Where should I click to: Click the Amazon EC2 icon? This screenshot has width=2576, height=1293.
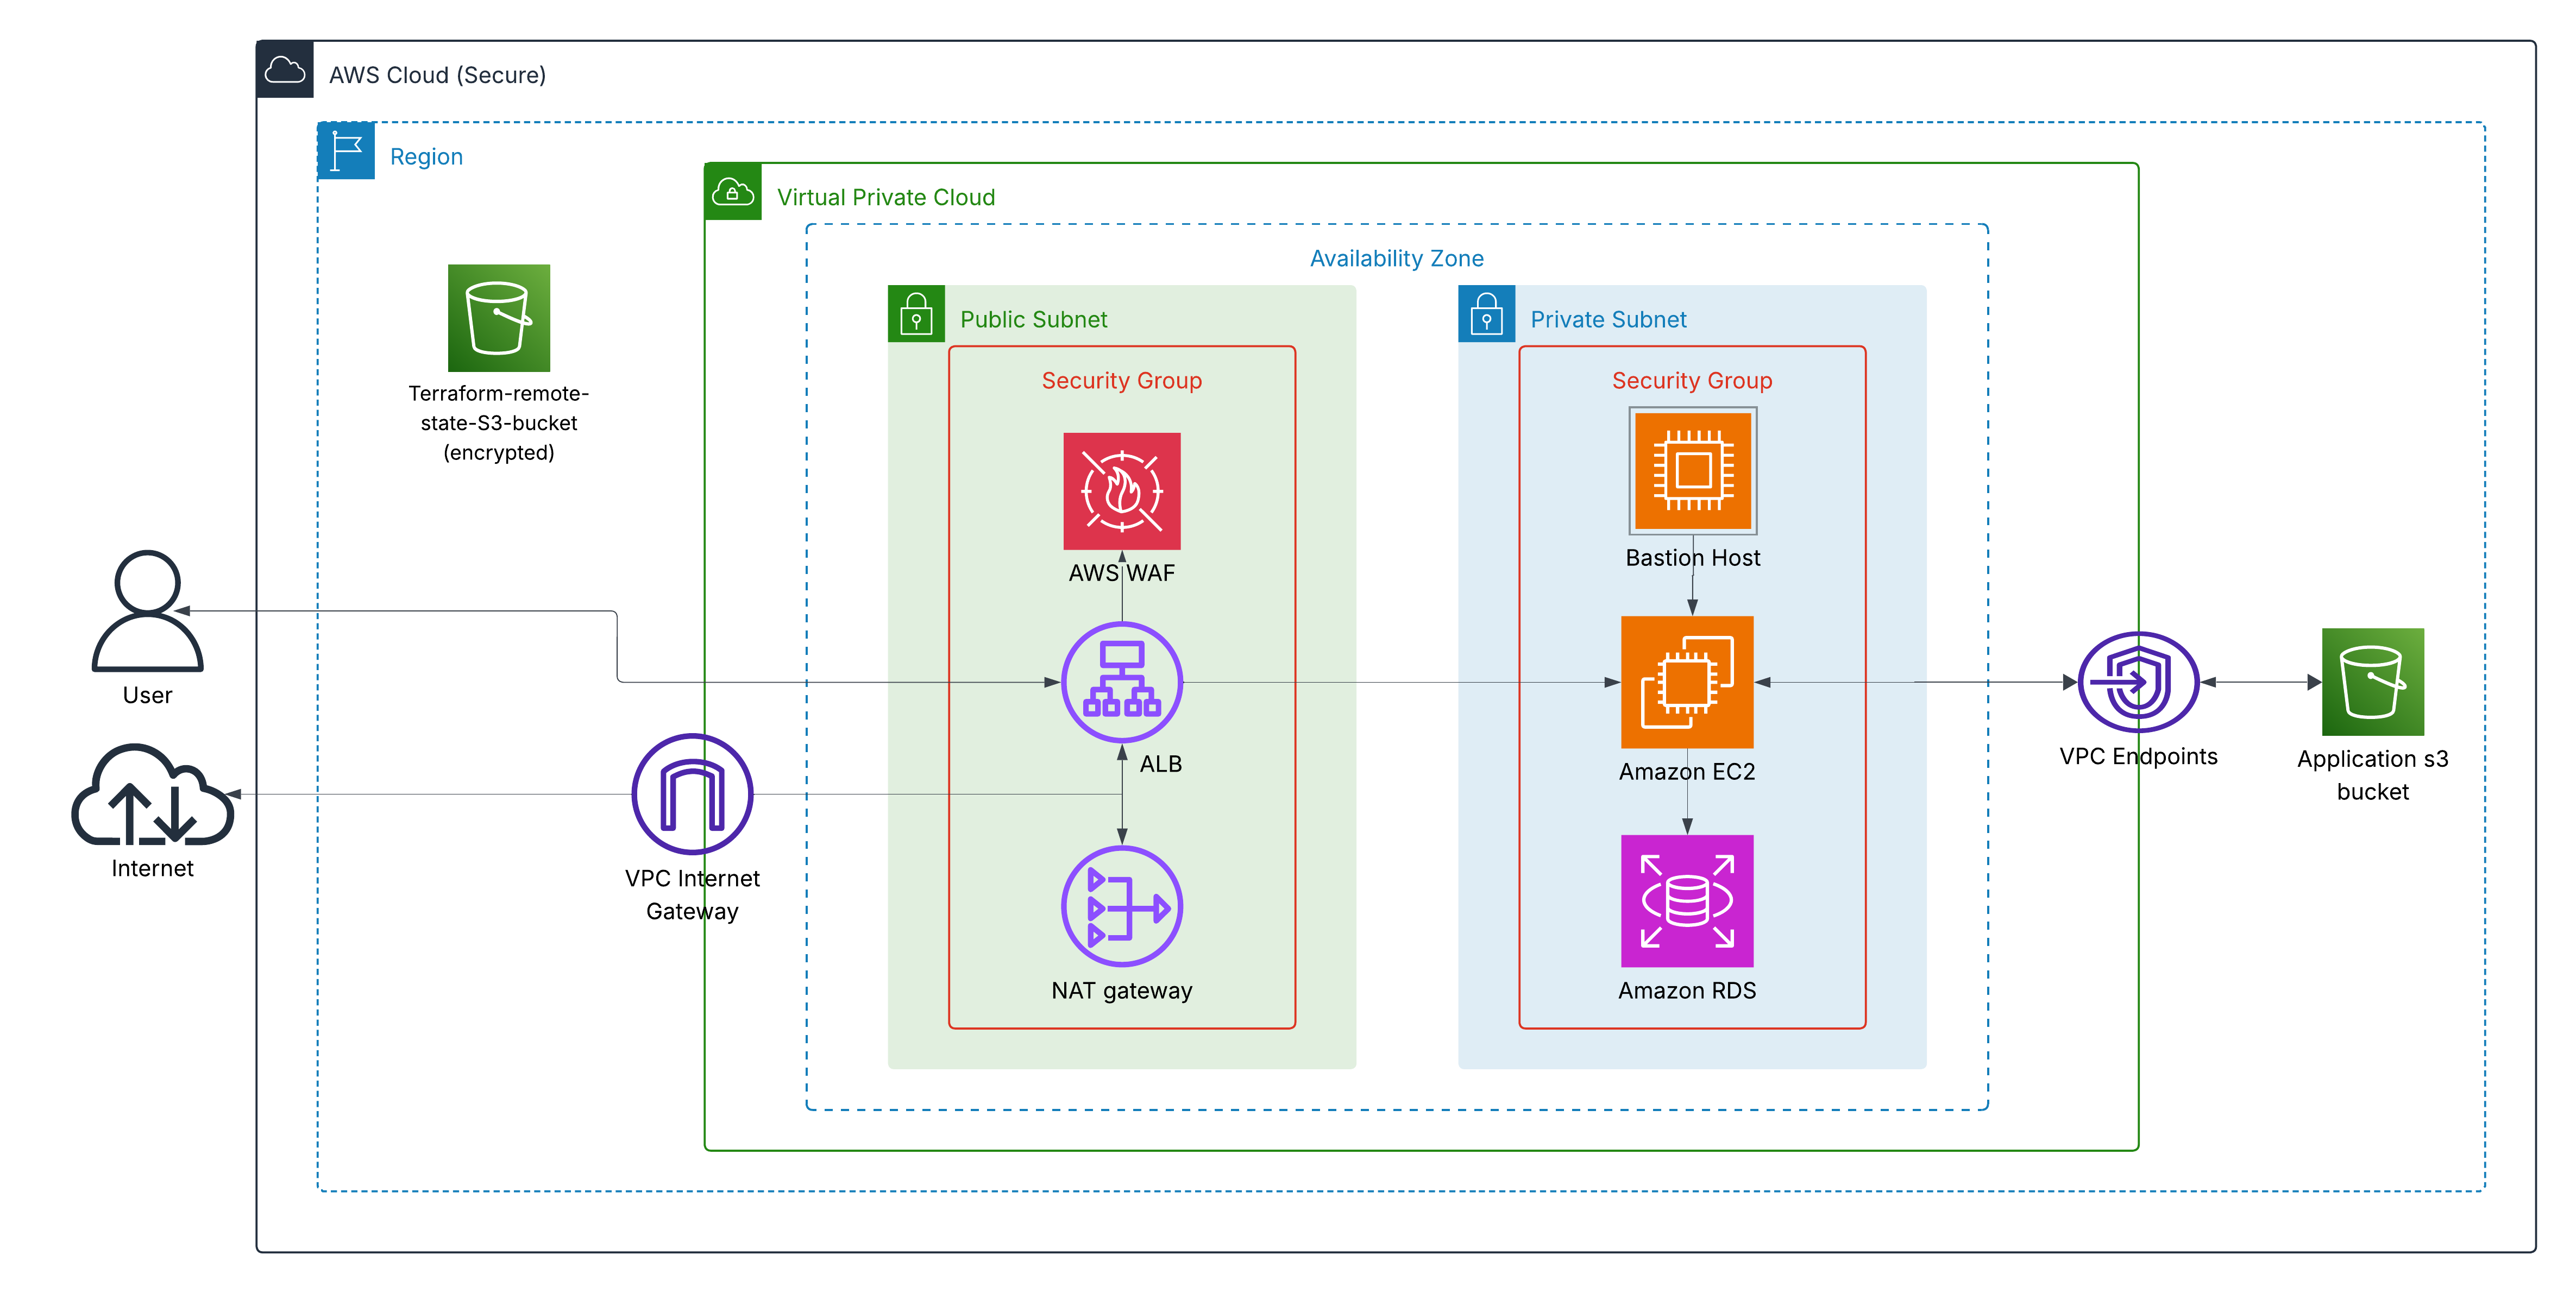click(1687, 682)
